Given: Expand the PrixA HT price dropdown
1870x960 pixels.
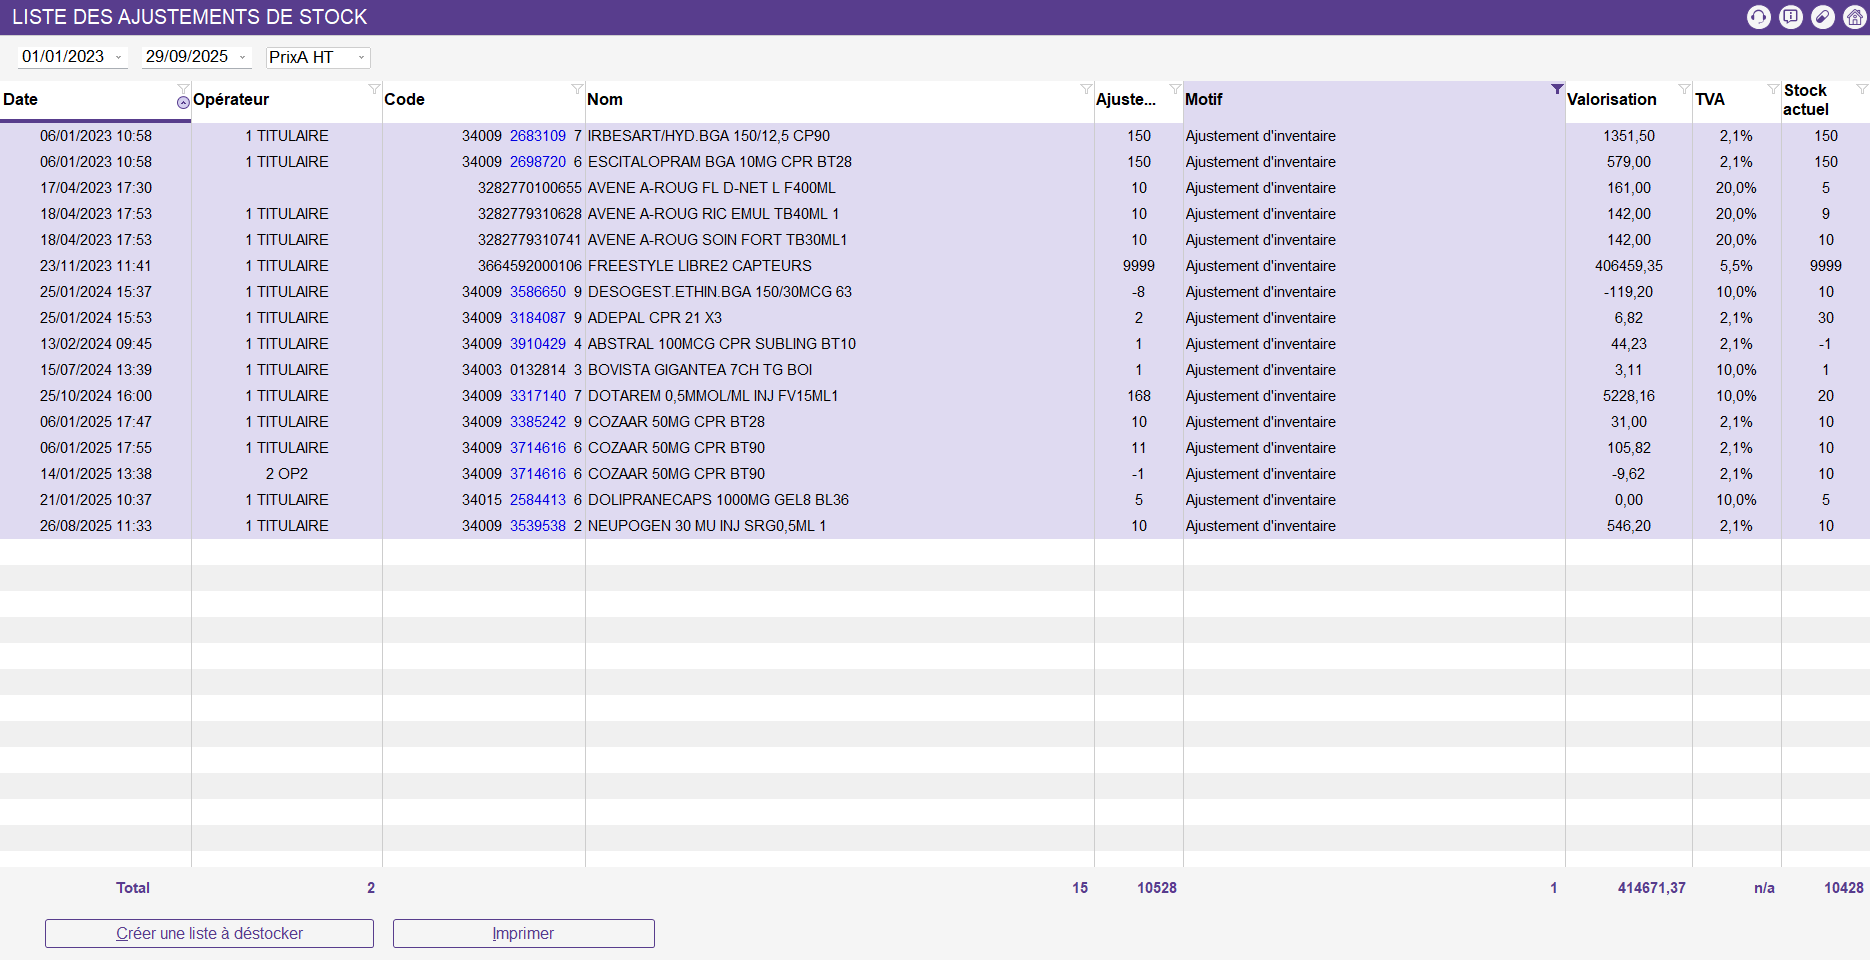Looking at the screenshot, I should pyautogui.click(x=361, y=57).
